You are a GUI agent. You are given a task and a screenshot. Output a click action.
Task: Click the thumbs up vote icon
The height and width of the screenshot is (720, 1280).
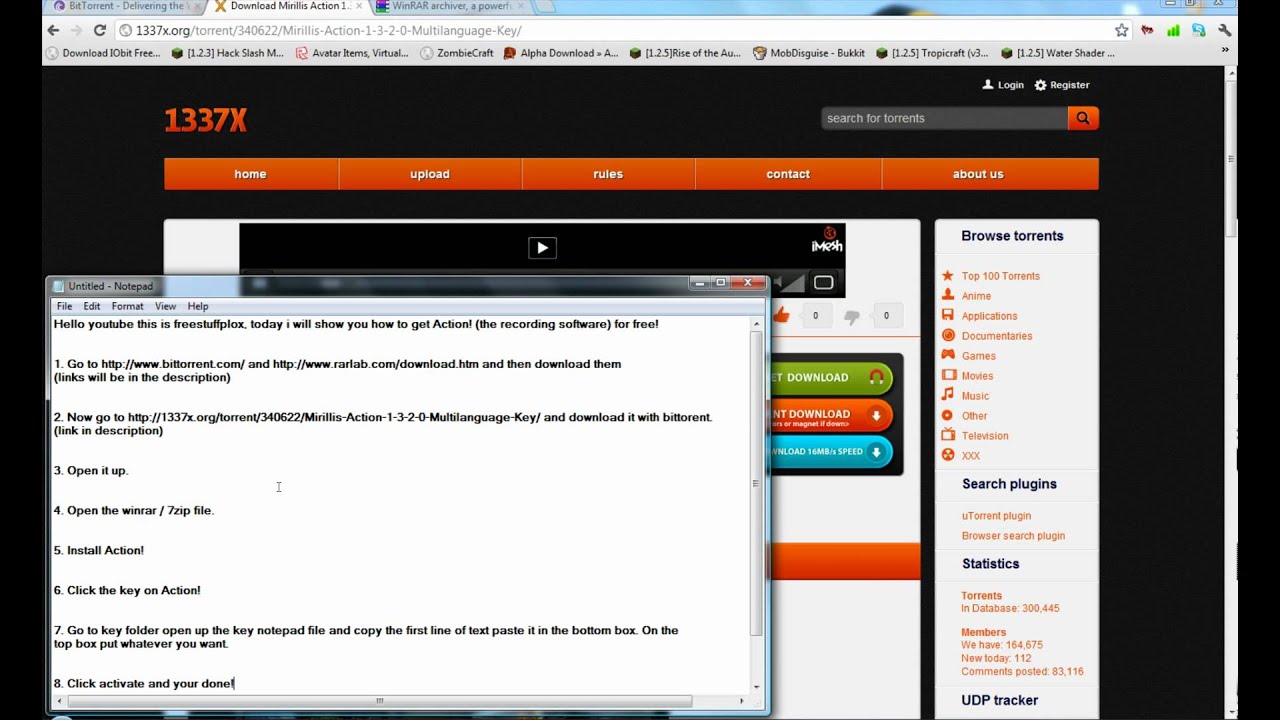[781, 315]
